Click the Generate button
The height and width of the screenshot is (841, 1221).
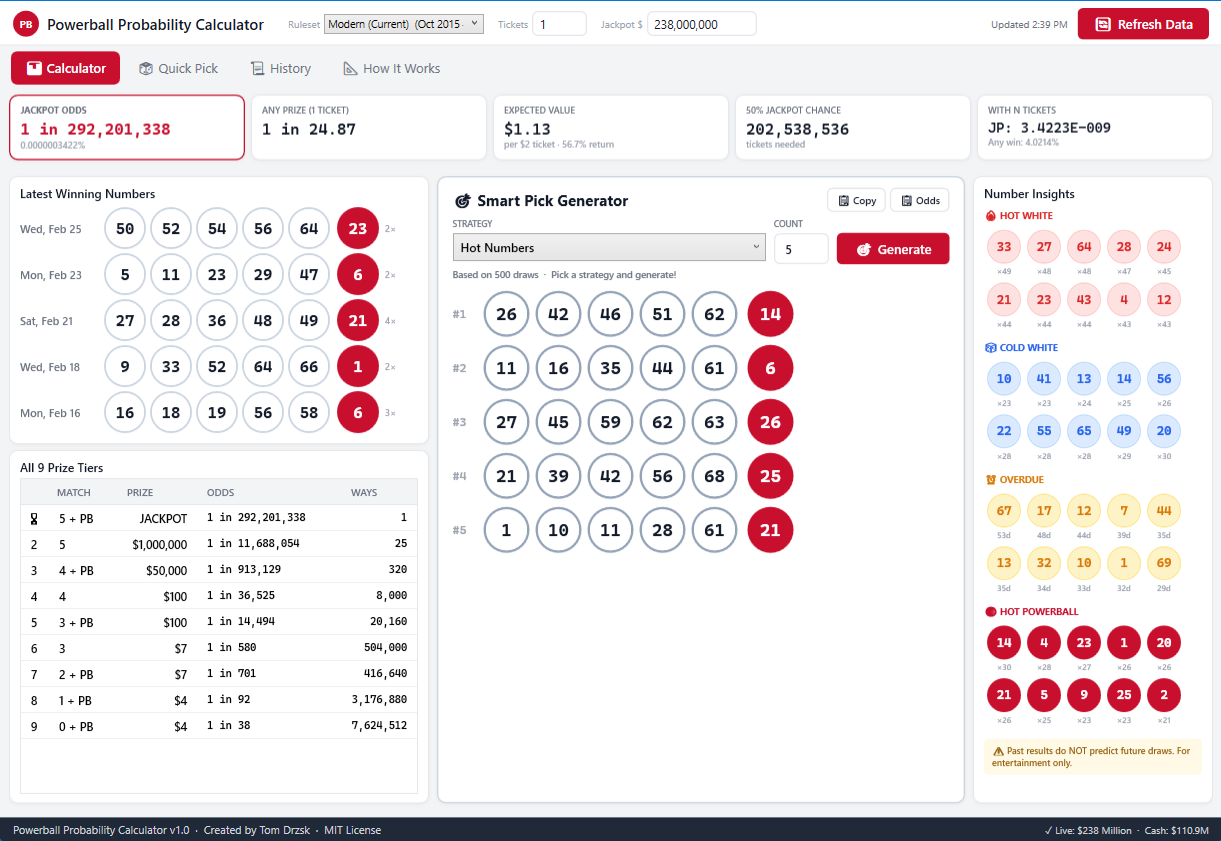click(x=893, y=249)
